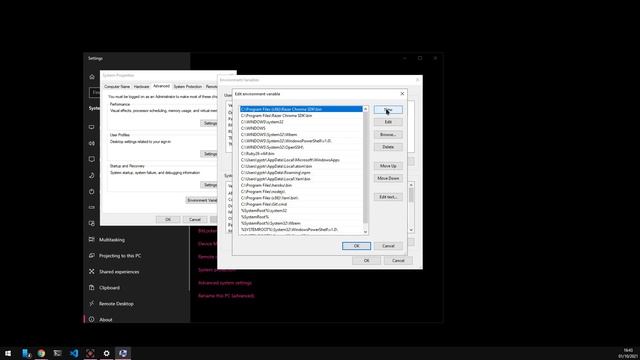Select the %SystemRoot%\System32\Wbem entry
The width and height of the screenshot is (640, 360).
(301, 223)
